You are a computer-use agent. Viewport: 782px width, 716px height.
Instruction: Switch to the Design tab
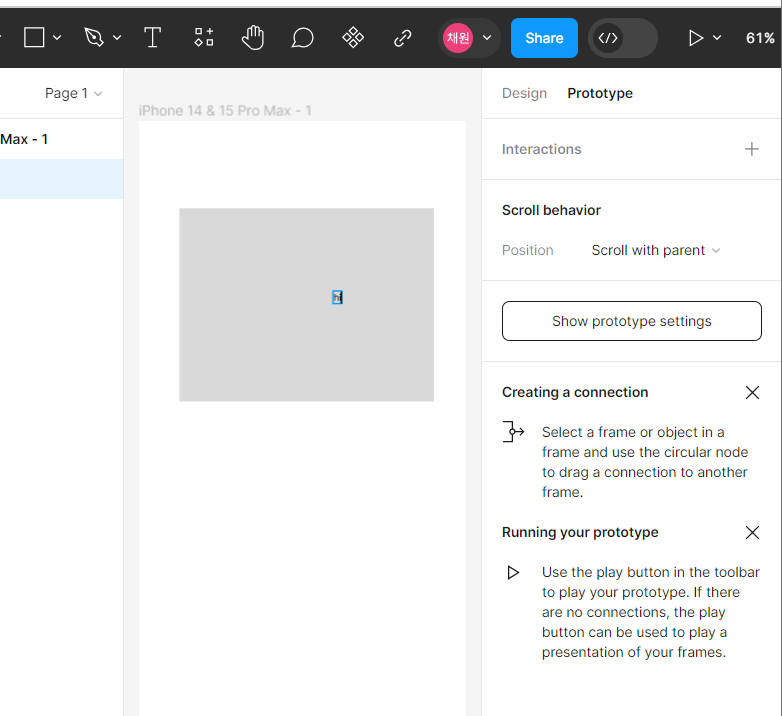coord(524,93)
